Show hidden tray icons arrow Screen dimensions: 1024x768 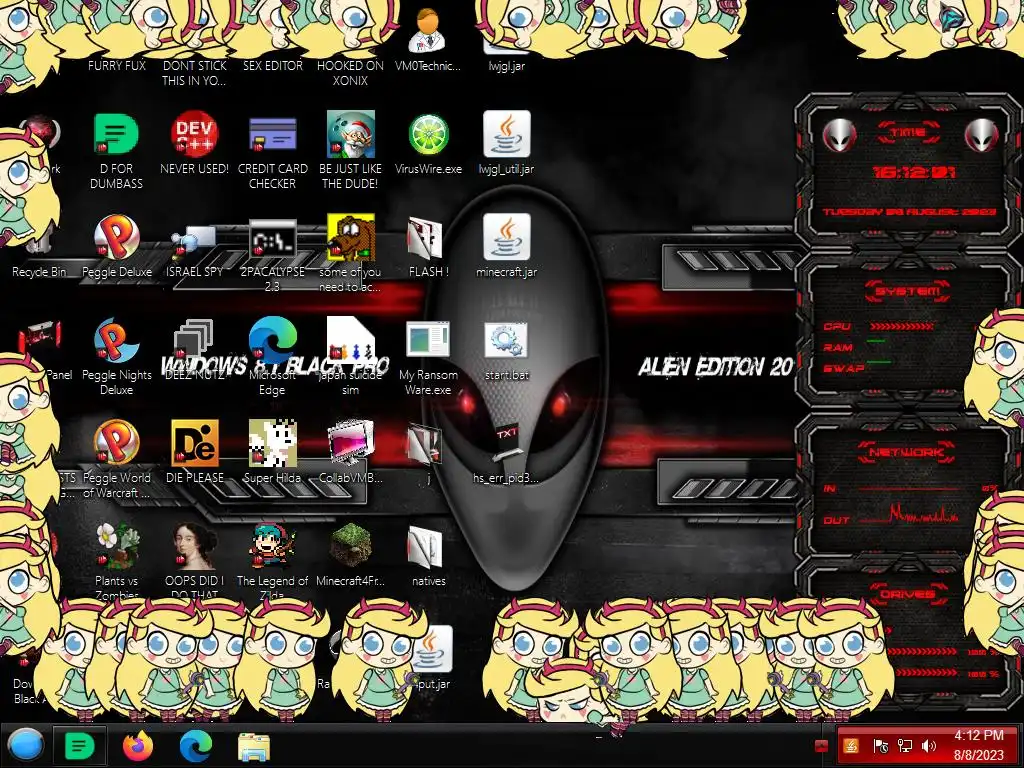(x=821, y=746)
